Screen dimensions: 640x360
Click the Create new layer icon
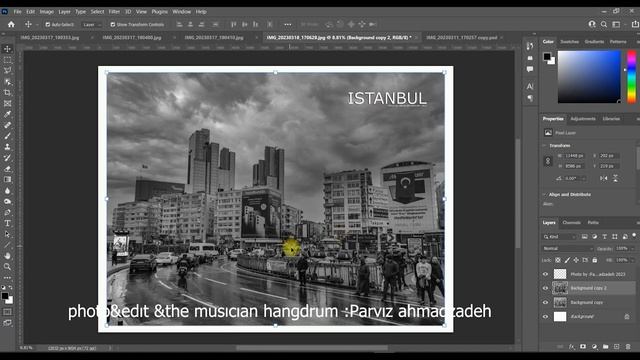point(616,347)
